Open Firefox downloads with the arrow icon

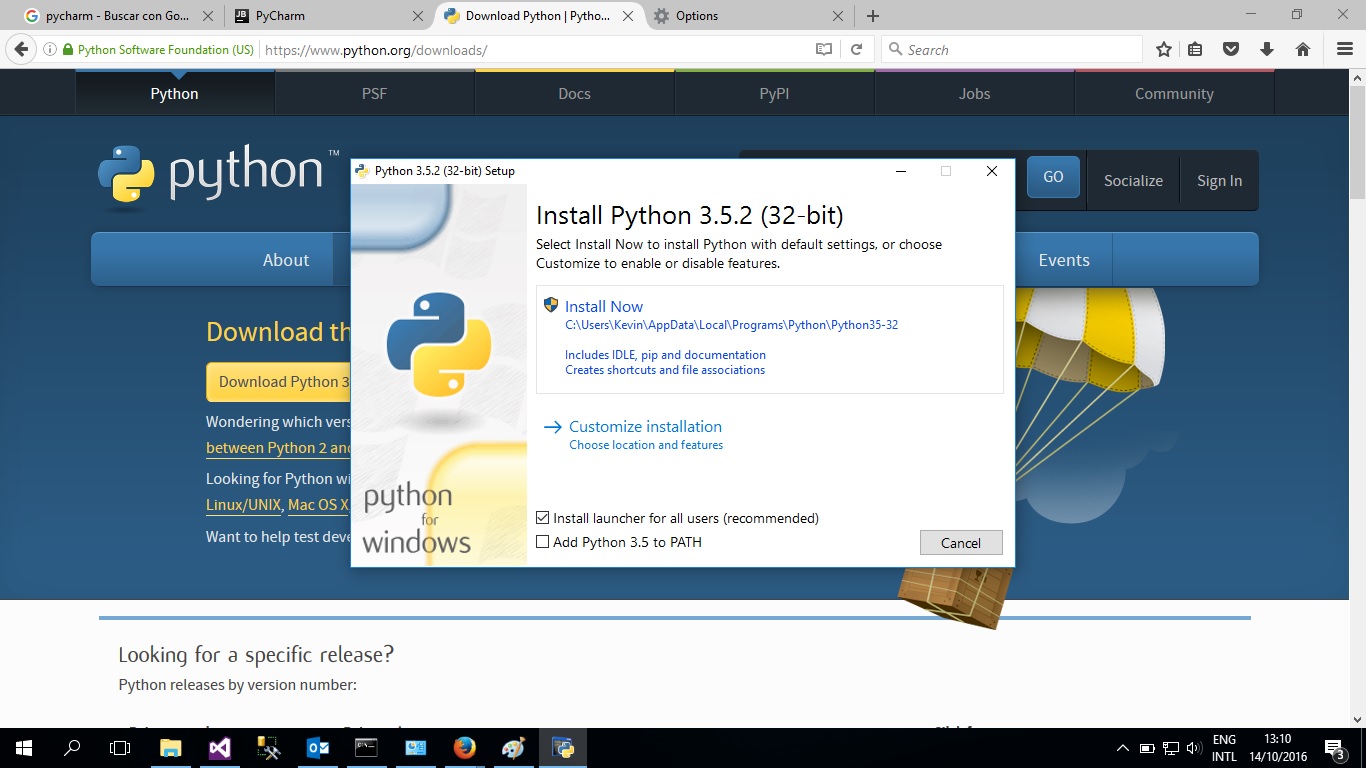pos(1266,48)
